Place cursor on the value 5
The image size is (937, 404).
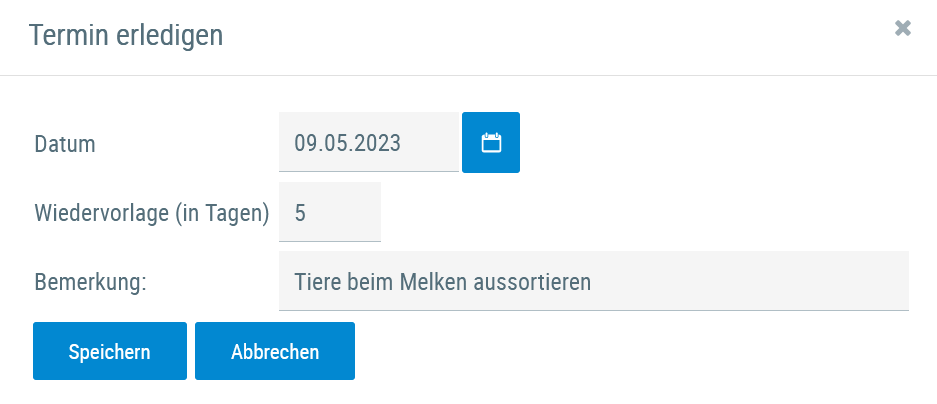click(300, 213)
